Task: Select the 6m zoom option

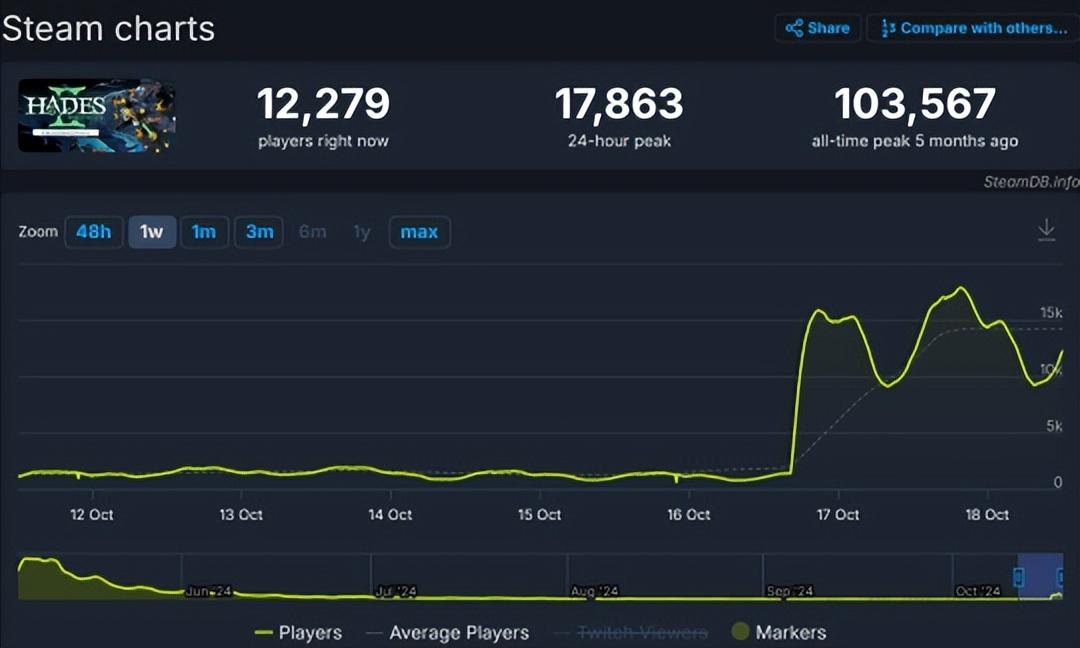Action: click(x=312, y=232)
